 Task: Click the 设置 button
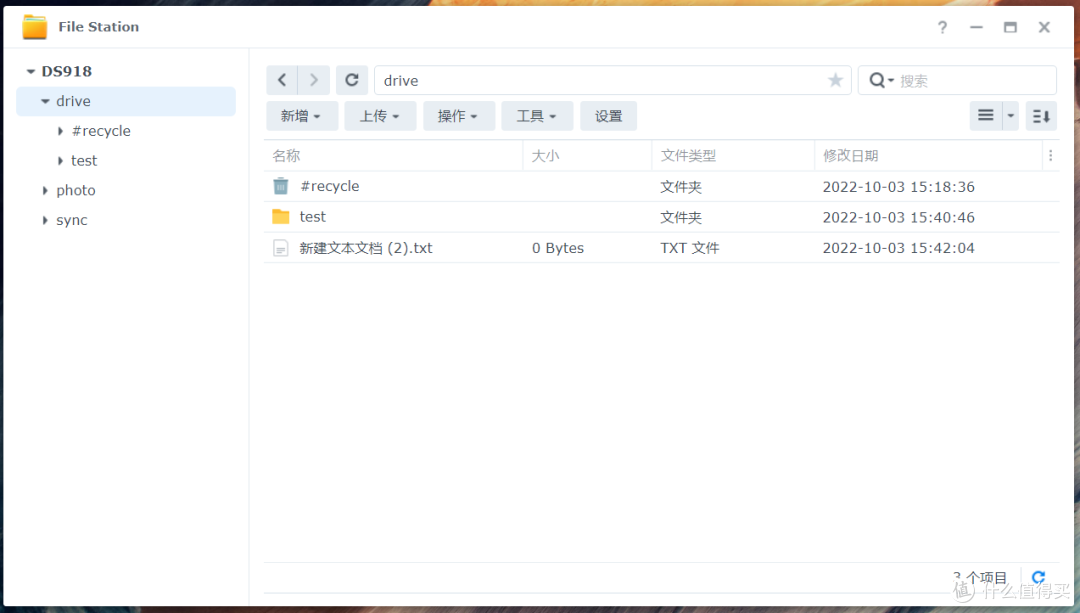pyautogui.click(x=608, y=116)
